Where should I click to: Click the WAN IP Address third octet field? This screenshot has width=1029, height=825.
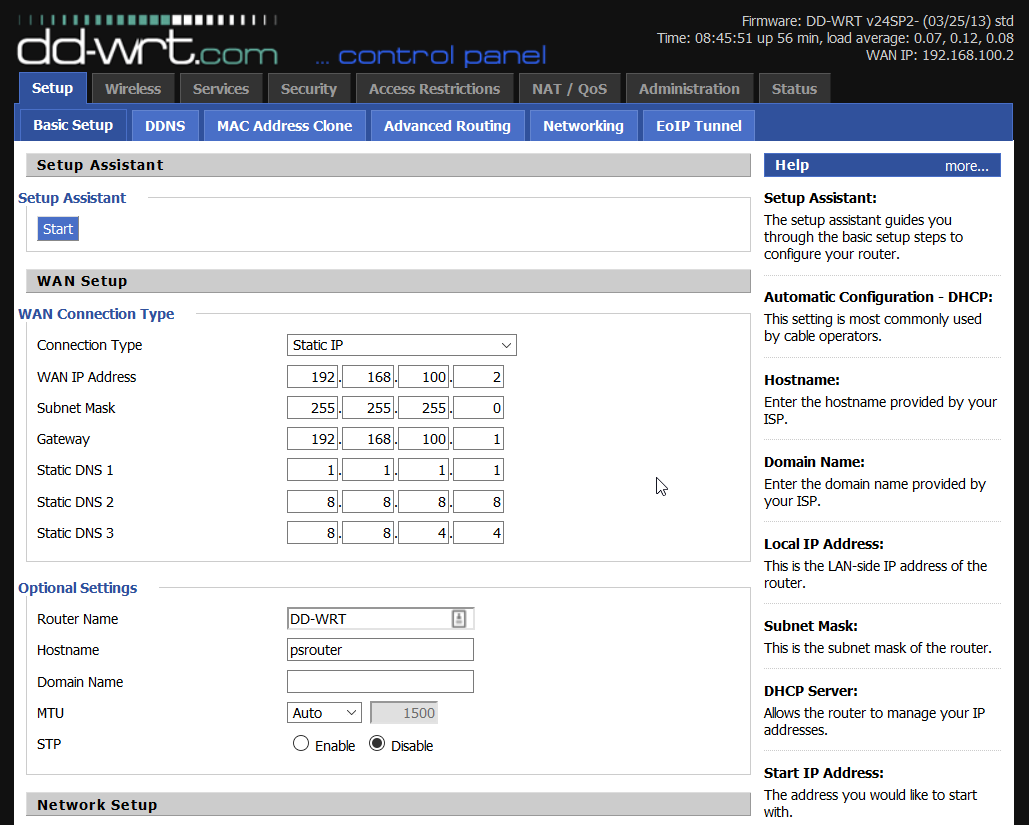pos(423,377)
